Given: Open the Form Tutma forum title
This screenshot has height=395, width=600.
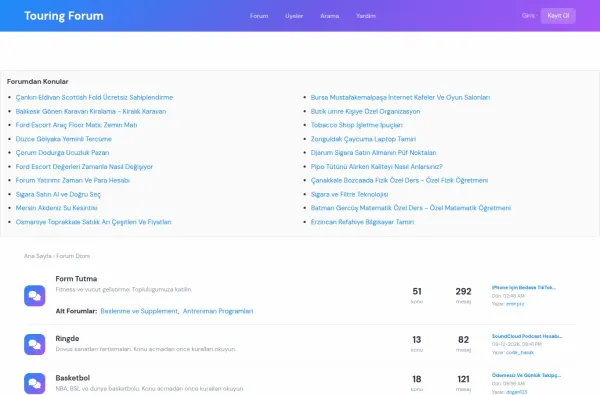Looking at the screenshot, I should point(76,279).
